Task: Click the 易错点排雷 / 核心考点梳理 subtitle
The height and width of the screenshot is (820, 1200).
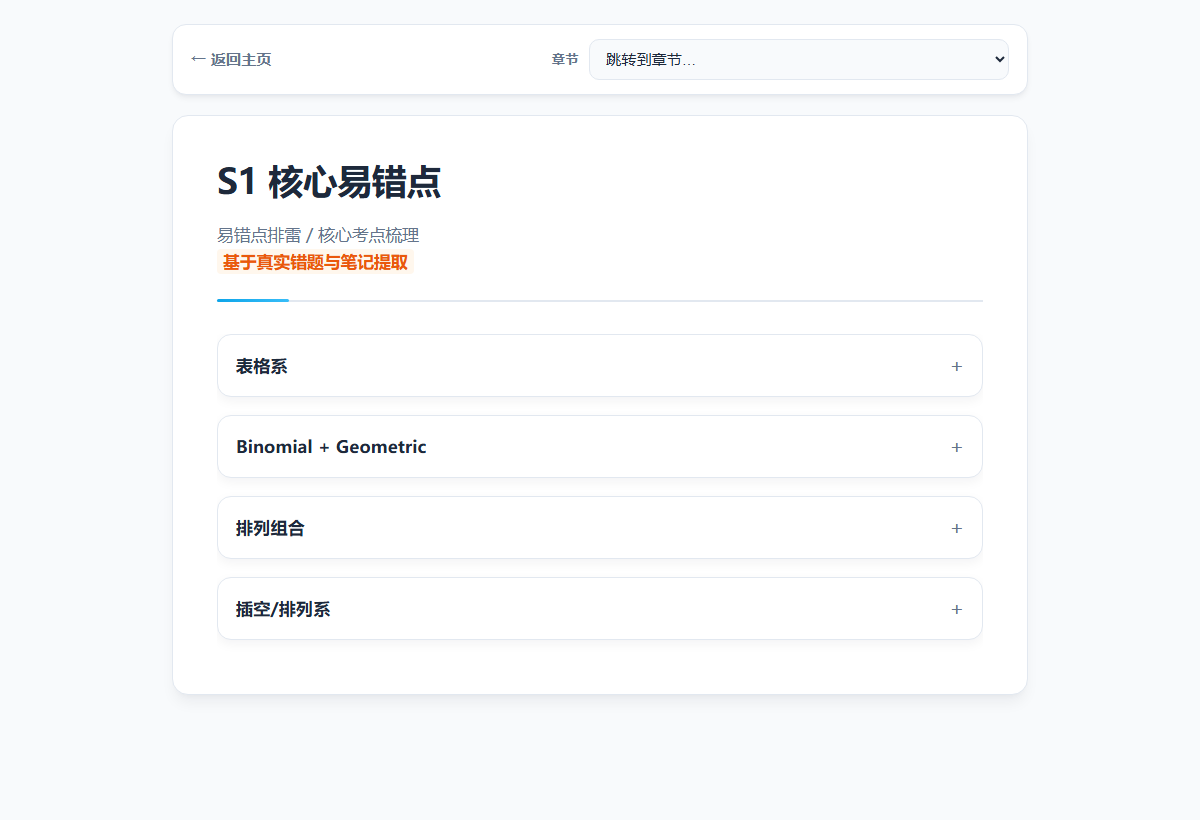Action: pos(318,235)
